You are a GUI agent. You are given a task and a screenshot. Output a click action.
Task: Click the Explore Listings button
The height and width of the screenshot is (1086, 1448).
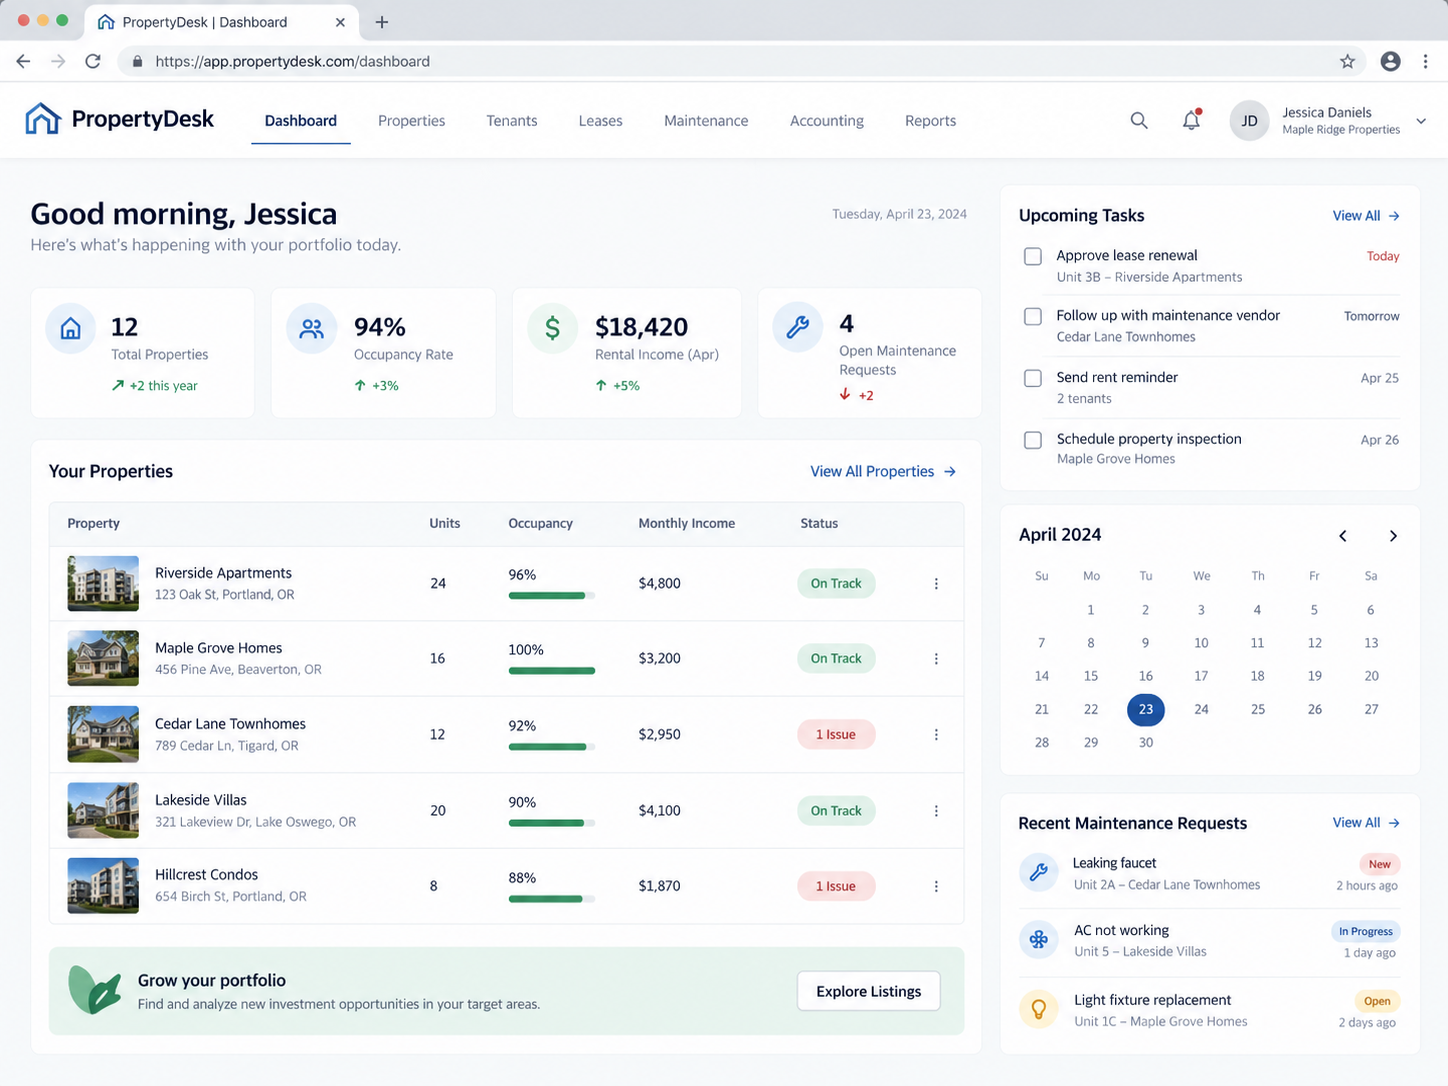[x=869, y=991]
